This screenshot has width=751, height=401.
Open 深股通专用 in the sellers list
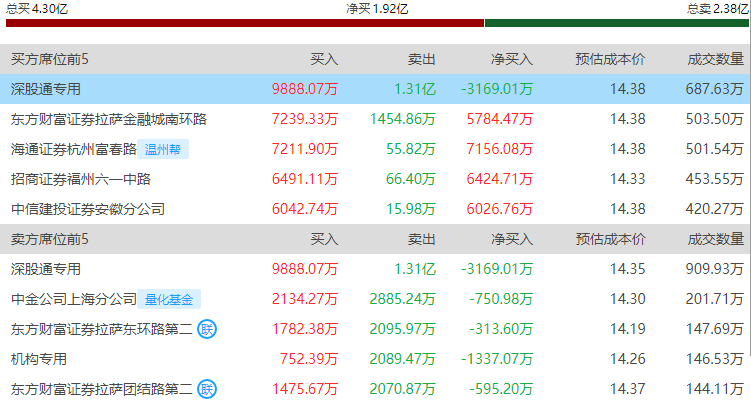click(x=46, y=269)
